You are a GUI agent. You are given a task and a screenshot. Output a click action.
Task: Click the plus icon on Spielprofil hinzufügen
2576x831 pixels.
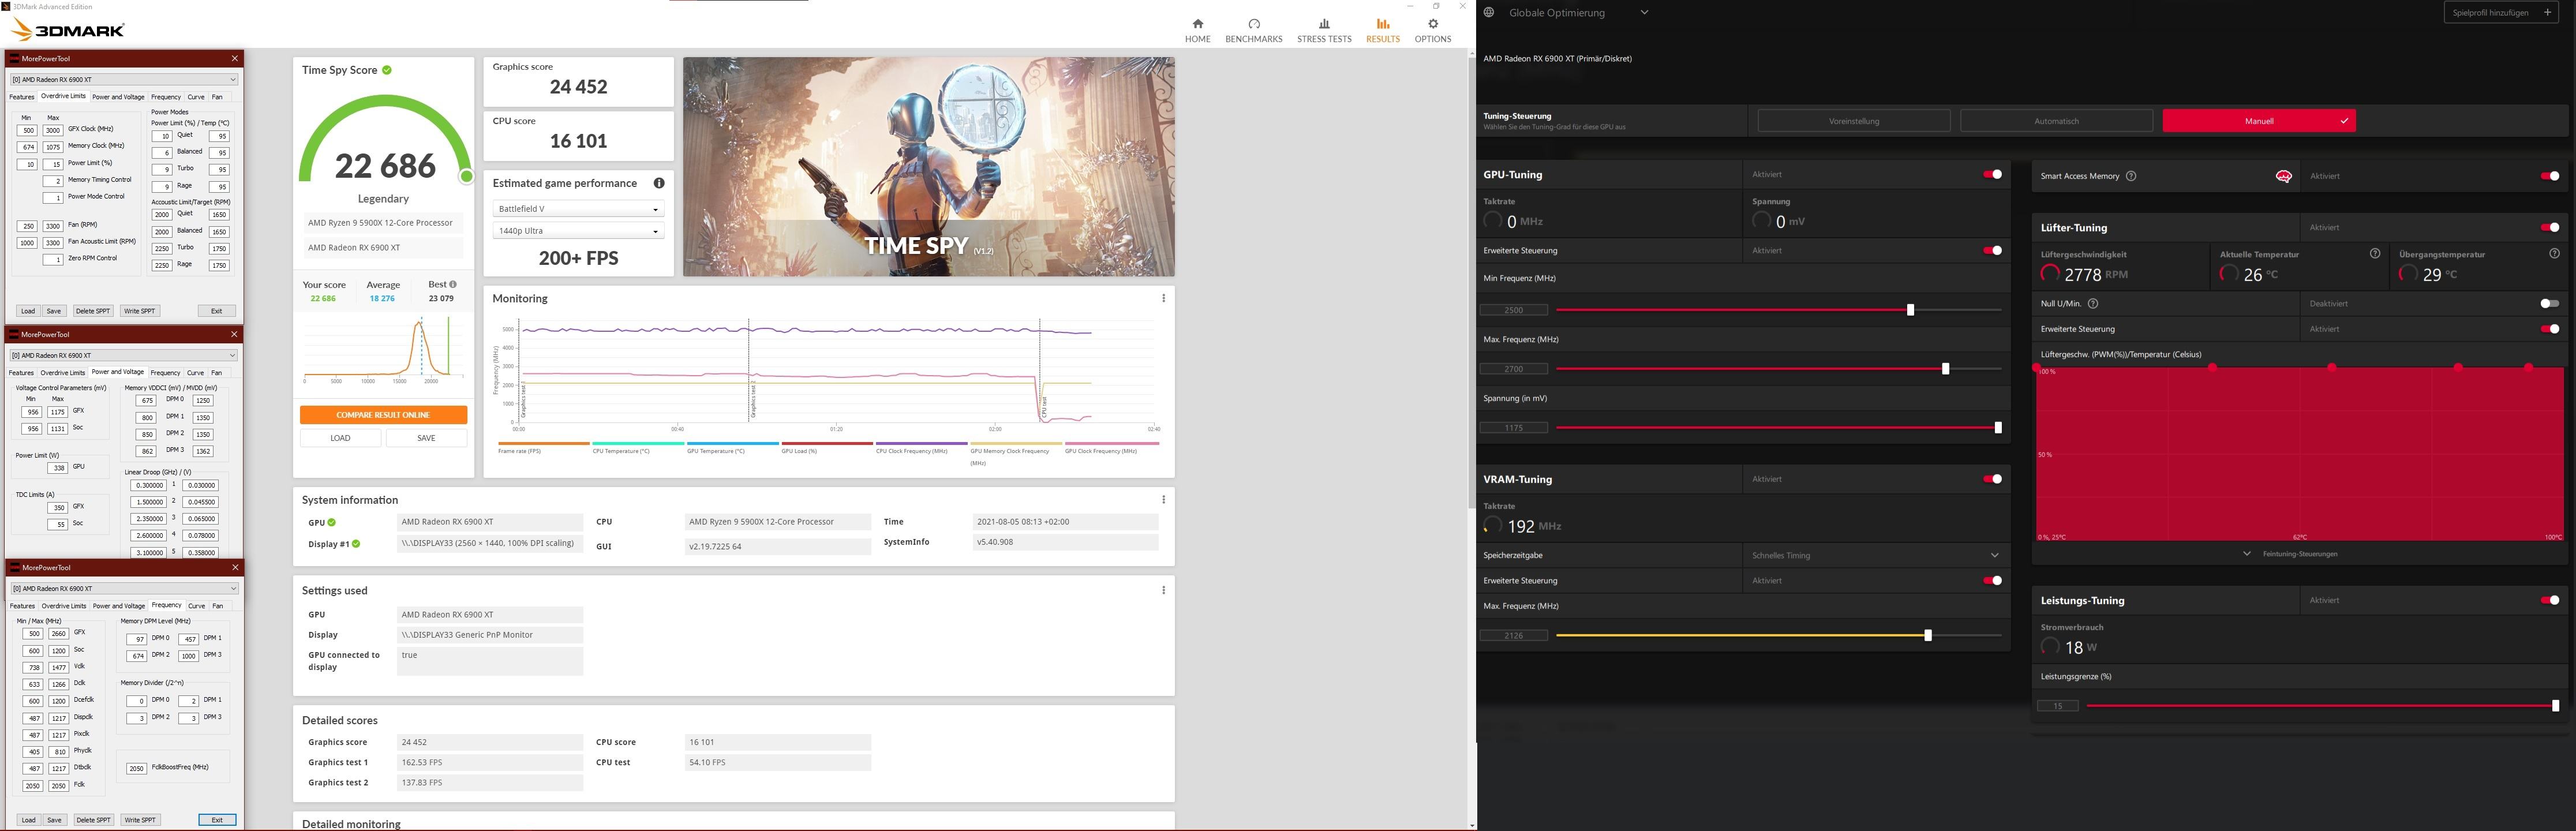tap(2547, 13)
